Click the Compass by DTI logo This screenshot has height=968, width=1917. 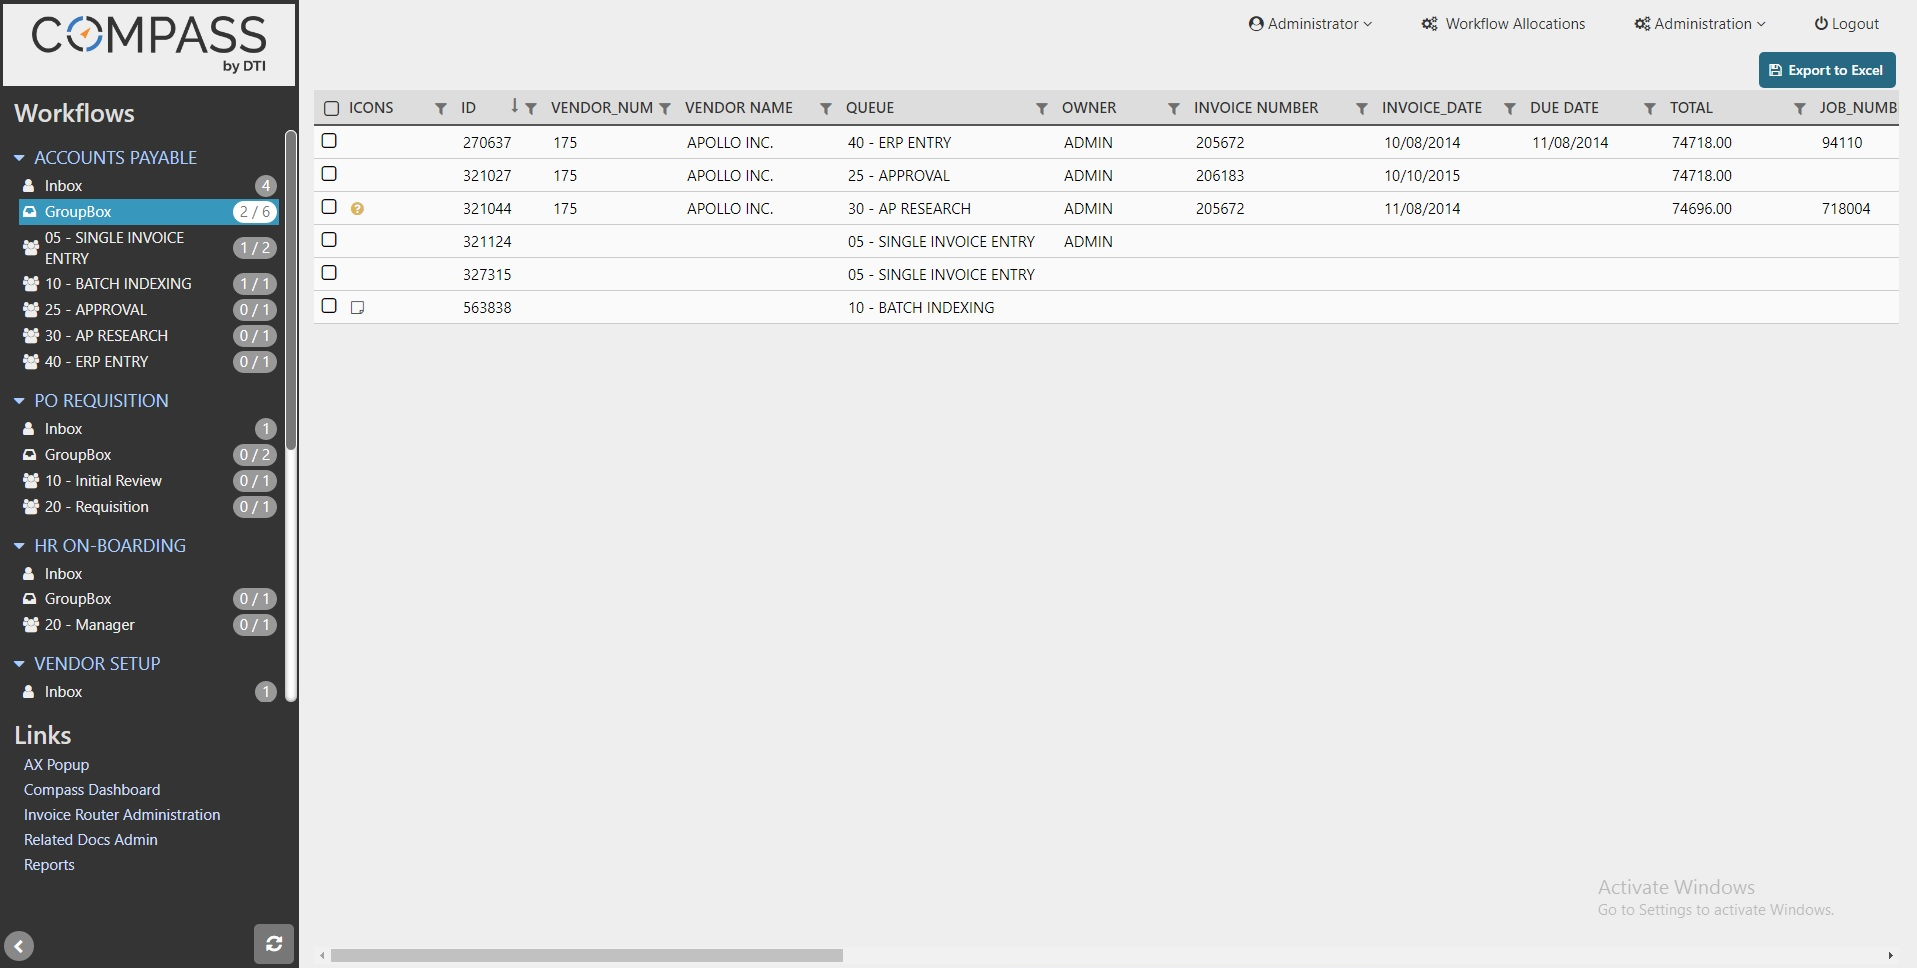click(x=149, y=44)
